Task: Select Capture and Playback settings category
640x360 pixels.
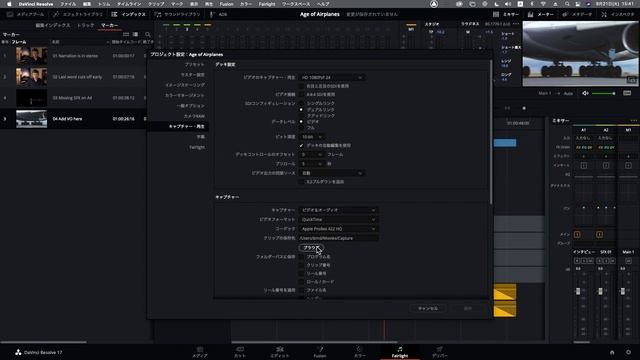Action: click(178, 127)
